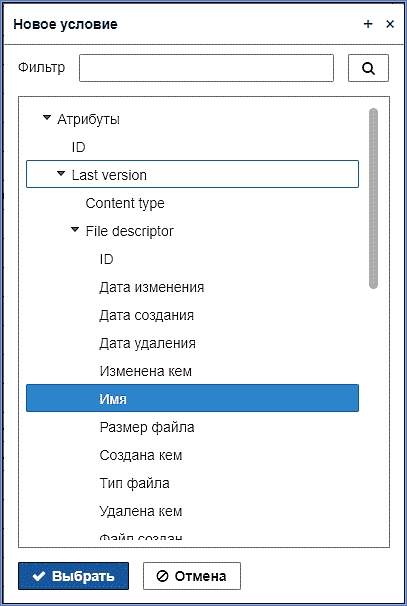
Task: Select the Тип файла item
Action: coord(134,483)
